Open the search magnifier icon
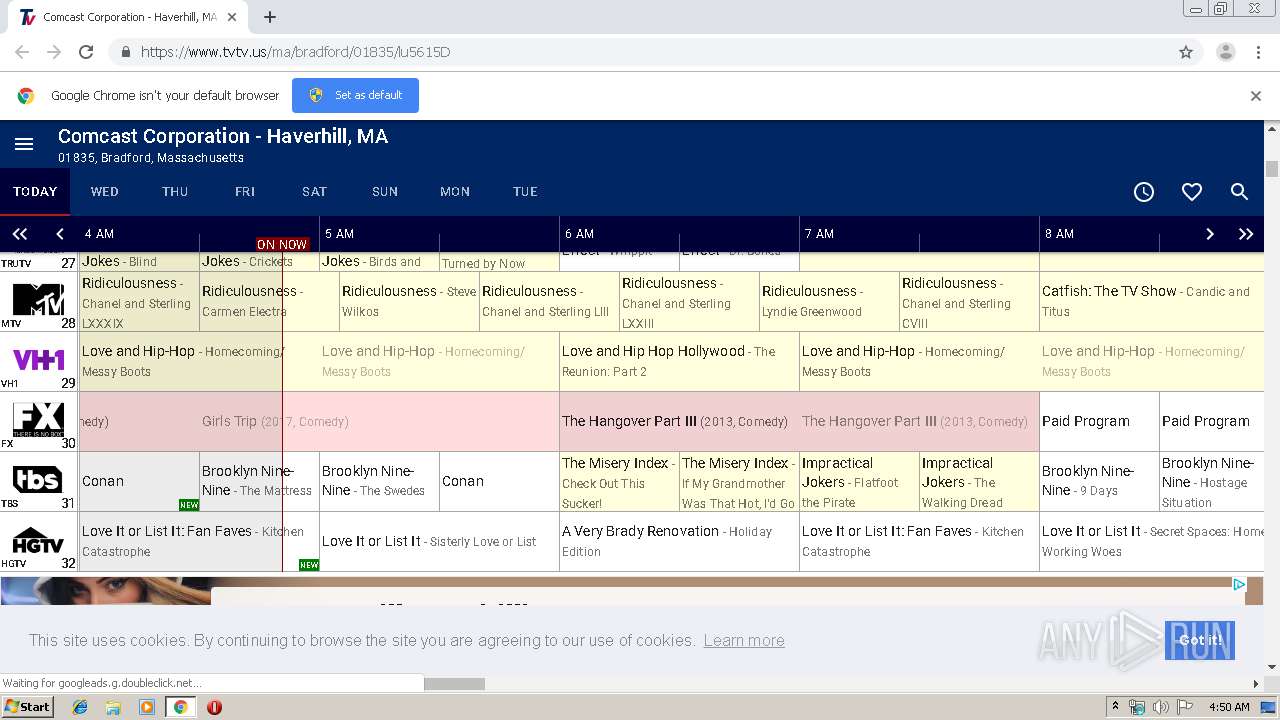This screenshot has height=720, width=1280. pyautogui.click(x=1239, y=192)
